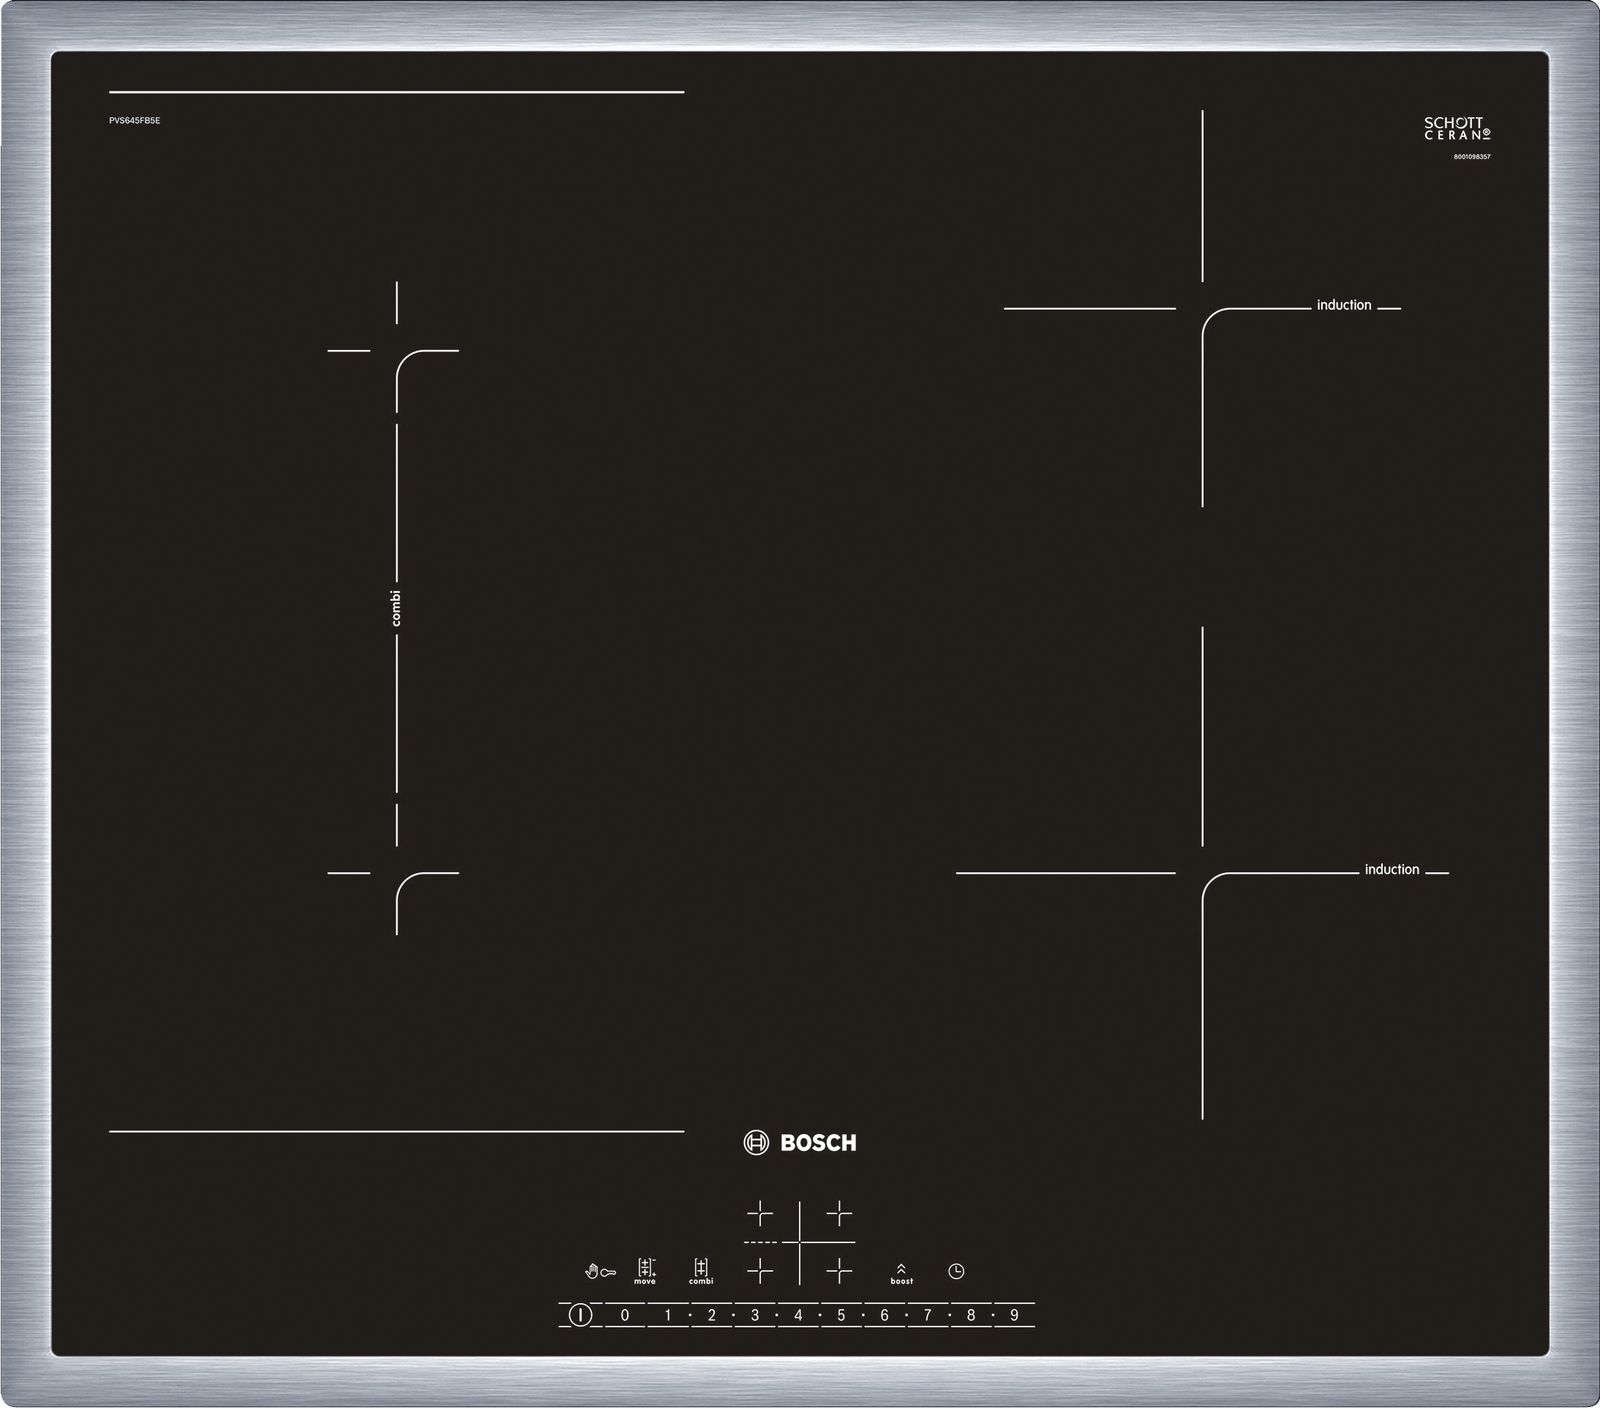
Task: Set power level to 0 on slider
Action: [x=625, y=1315]
